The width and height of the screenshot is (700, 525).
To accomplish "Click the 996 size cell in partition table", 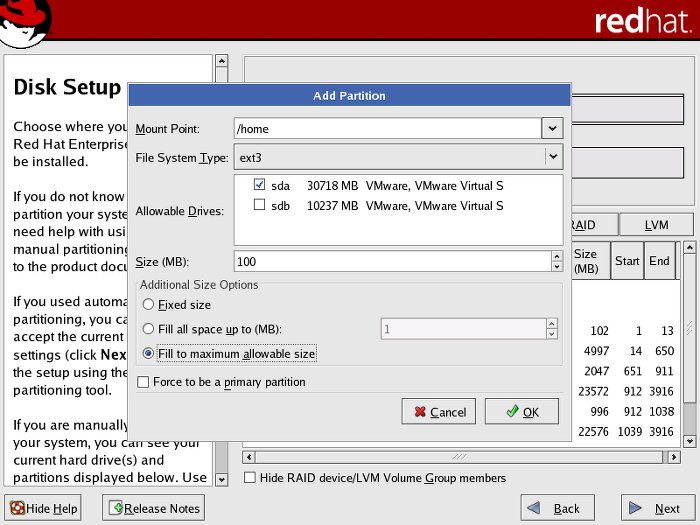I will pyautogui.click(x=599, y=412).
